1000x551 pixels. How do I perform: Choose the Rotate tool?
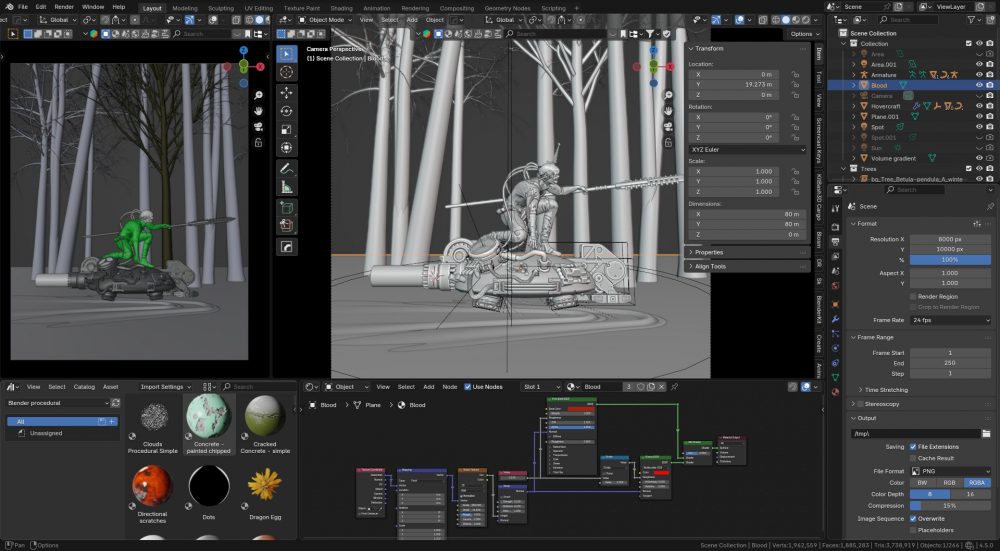tap(286, 112)
